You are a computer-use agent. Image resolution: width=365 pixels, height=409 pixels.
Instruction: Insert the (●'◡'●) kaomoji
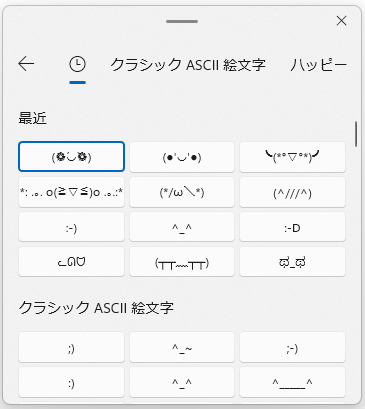point(182,157)
